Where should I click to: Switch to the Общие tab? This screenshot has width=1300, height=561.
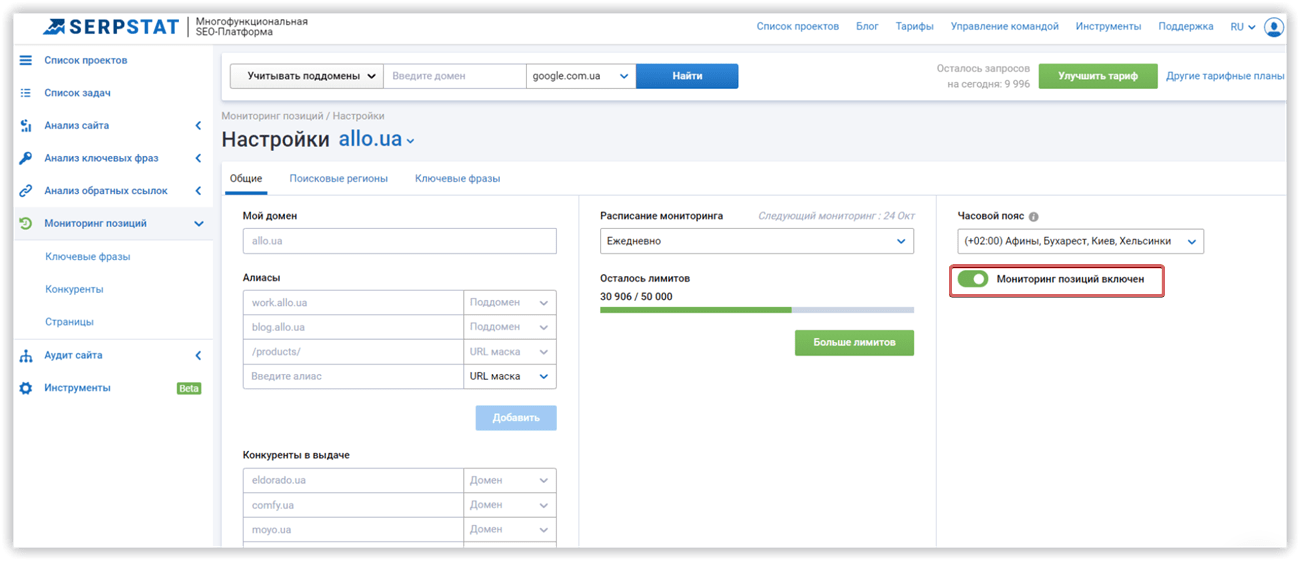[246, 179]
